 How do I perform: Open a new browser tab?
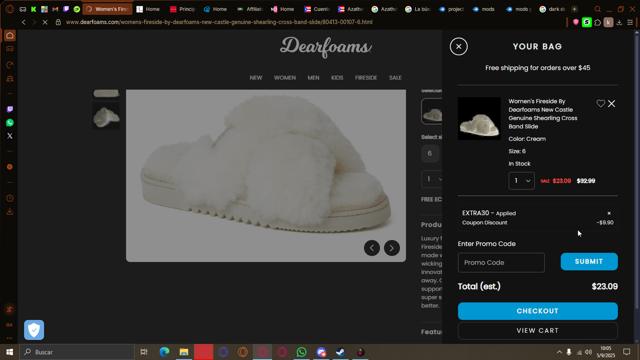coord(574,9)
